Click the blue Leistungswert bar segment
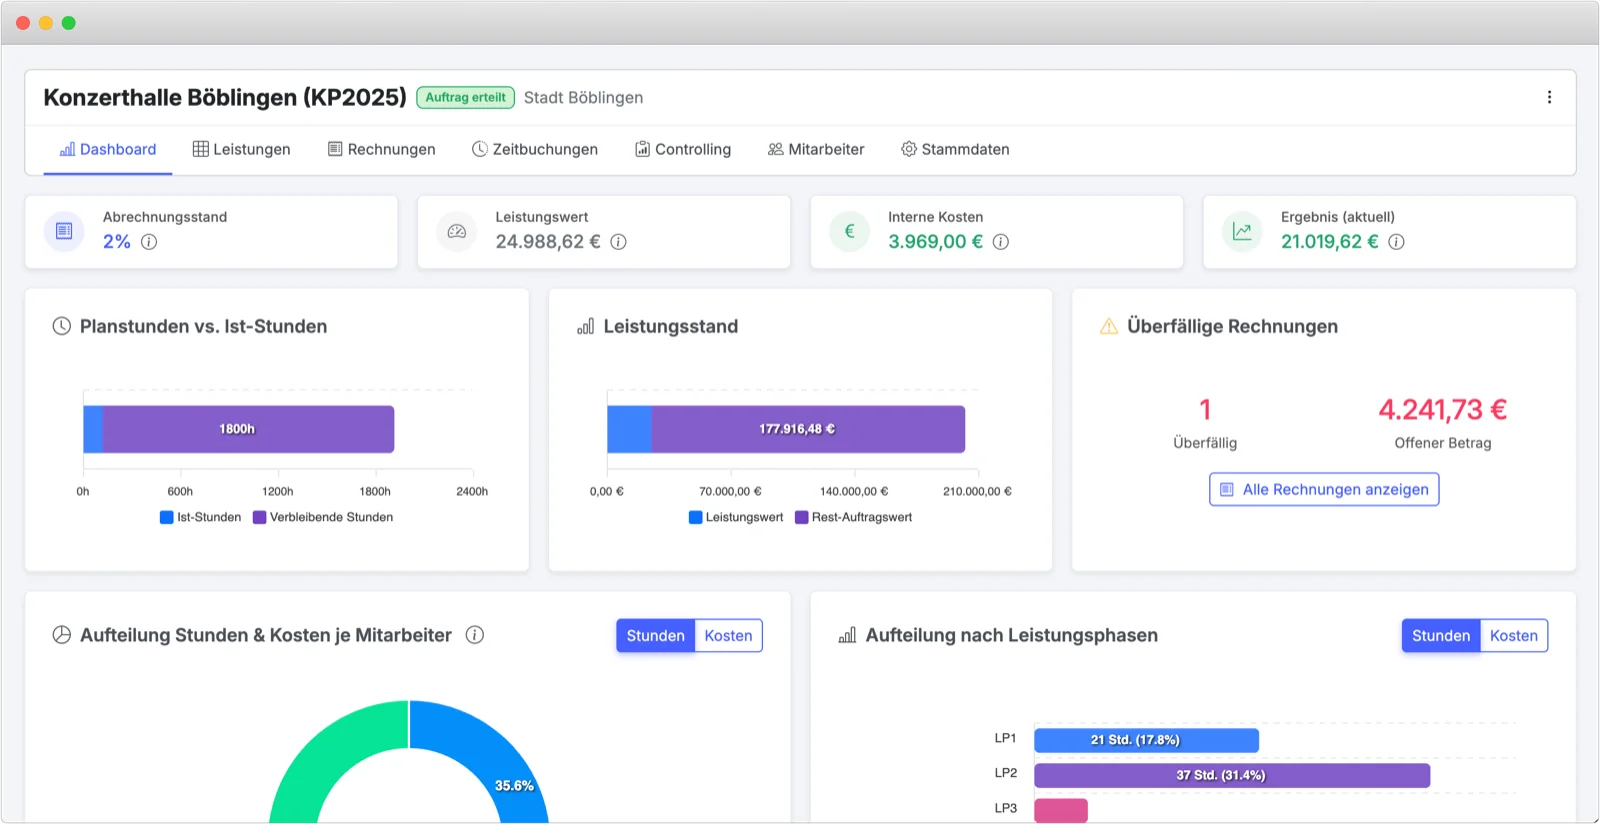Image resolution: width=1600 pixels, height=824 pixels. pos(629,429)
